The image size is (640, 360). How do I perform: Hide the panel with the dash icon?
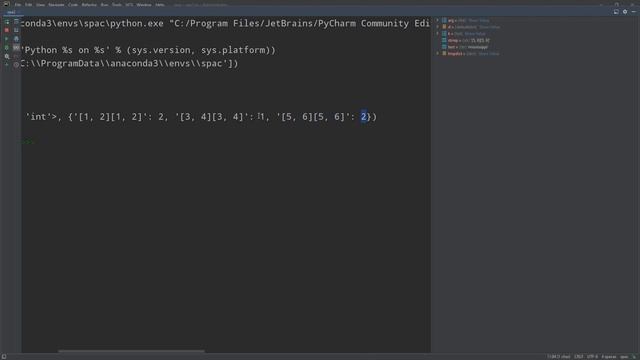[633, 12]
